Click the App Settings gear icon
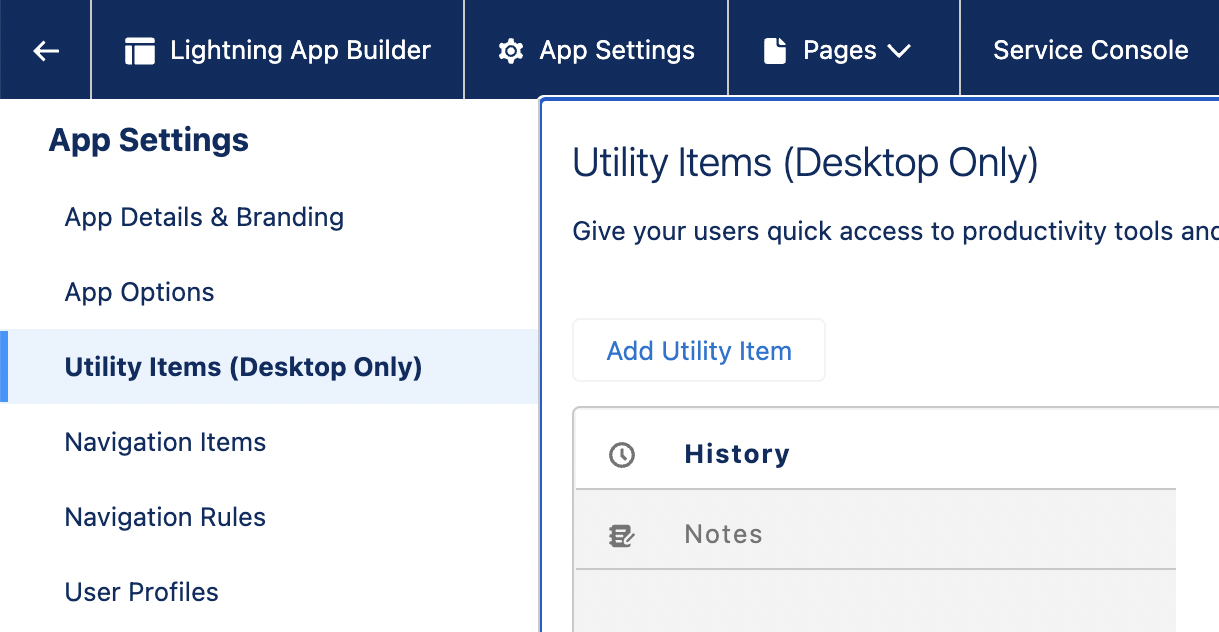1219x632 pixels. pos(511,49)
